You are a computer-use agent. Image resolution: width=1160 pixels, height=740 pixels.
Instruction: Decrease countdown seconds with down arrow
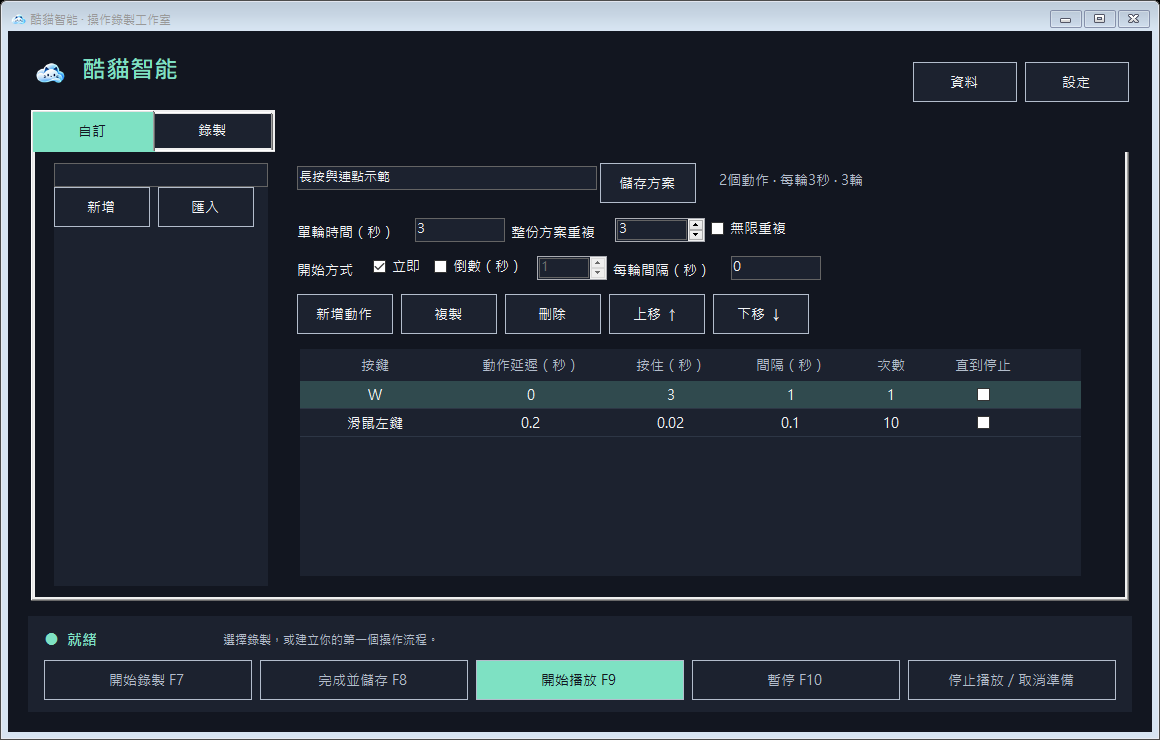(x=598, y=273)
